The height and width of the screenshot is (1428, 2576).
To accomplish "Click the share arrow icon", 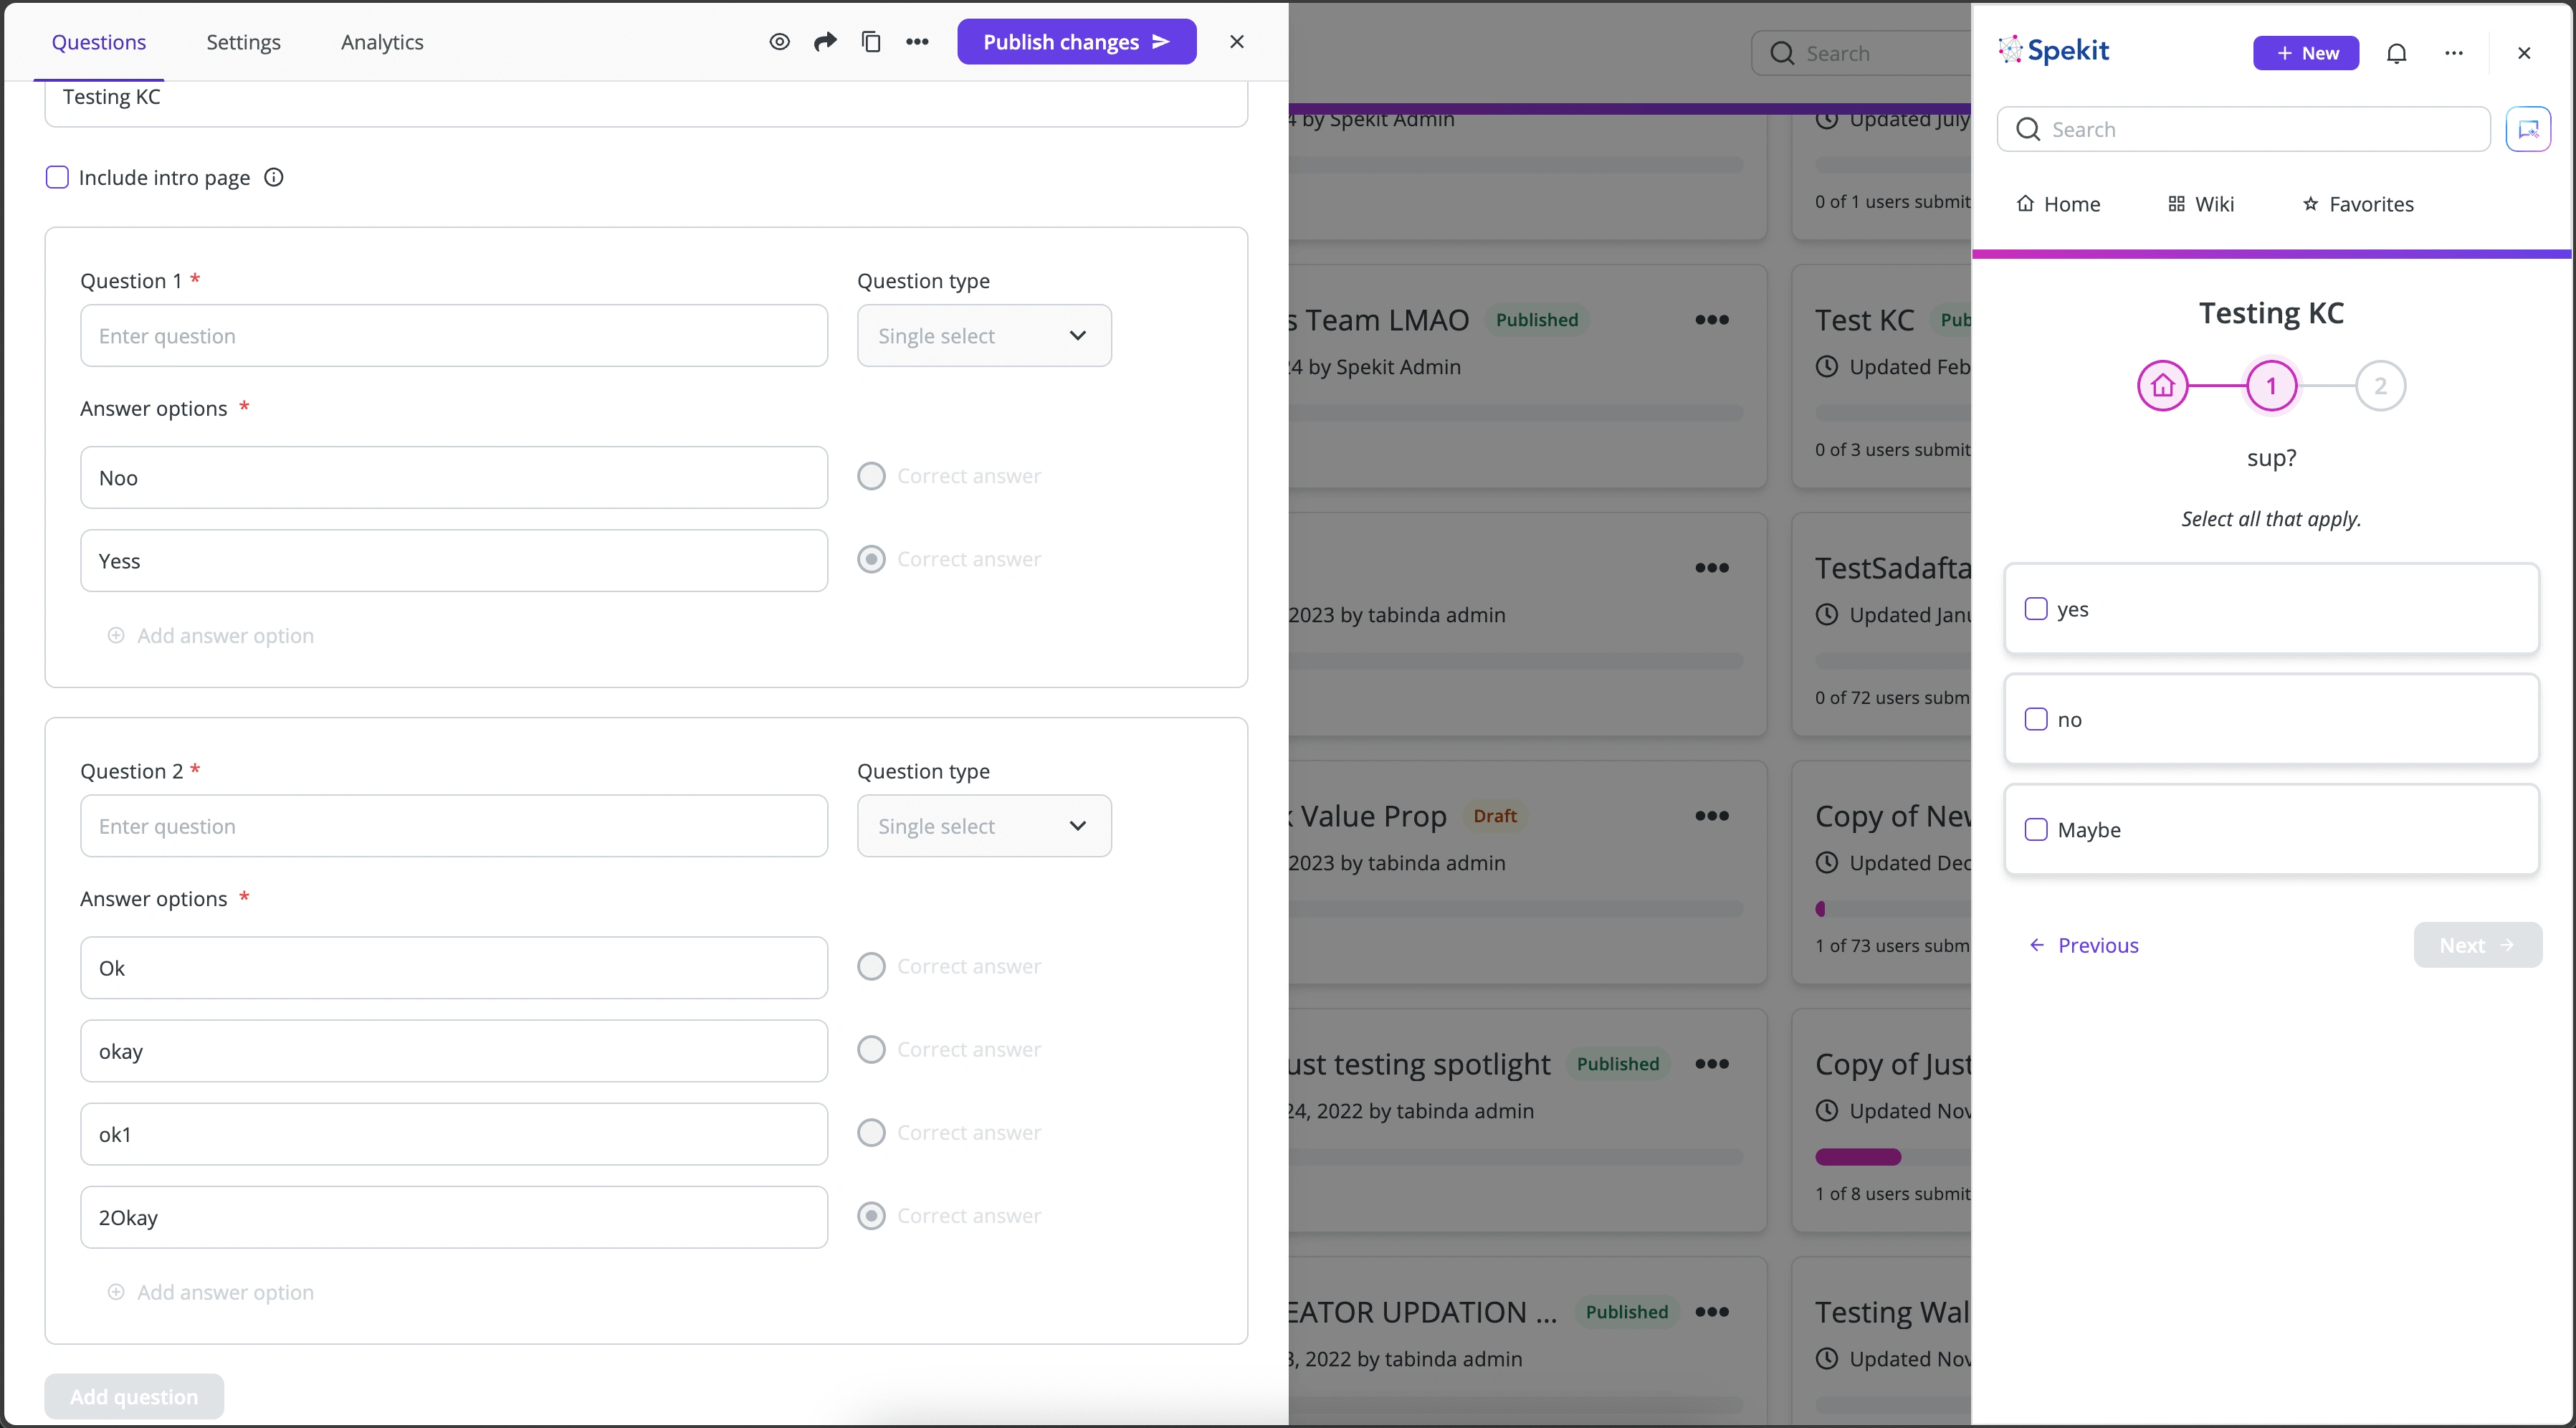I will coord(825,42).
